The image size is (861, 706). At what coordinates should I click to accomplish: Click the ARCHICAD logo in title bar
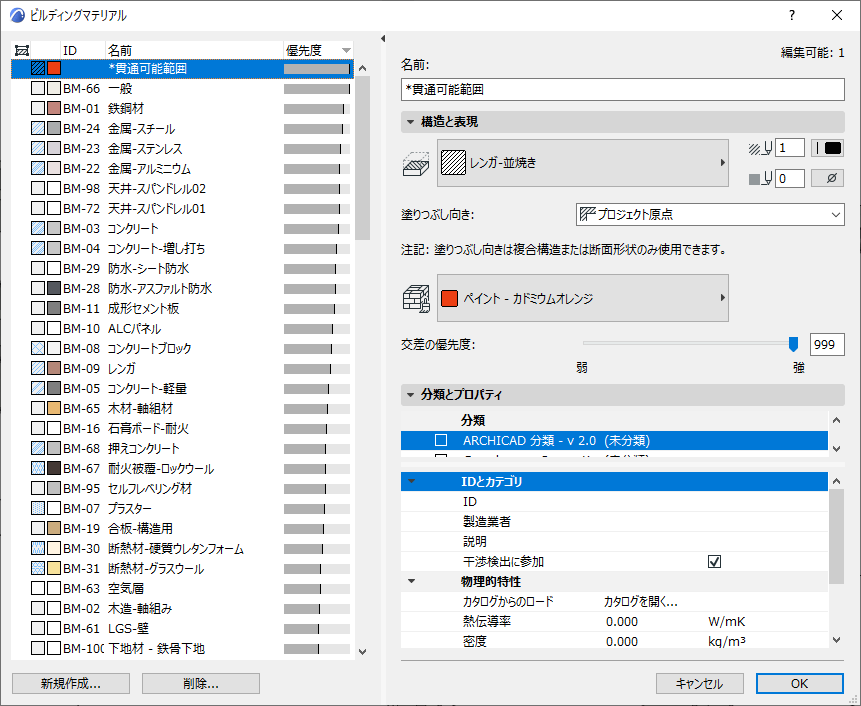(x=18, y=15)
